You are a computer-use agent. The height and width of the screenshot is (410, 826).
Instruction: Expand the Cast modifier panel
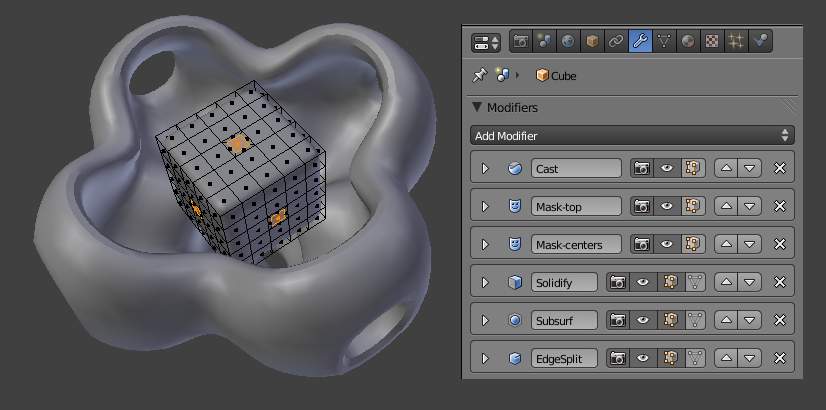(485, 169)
